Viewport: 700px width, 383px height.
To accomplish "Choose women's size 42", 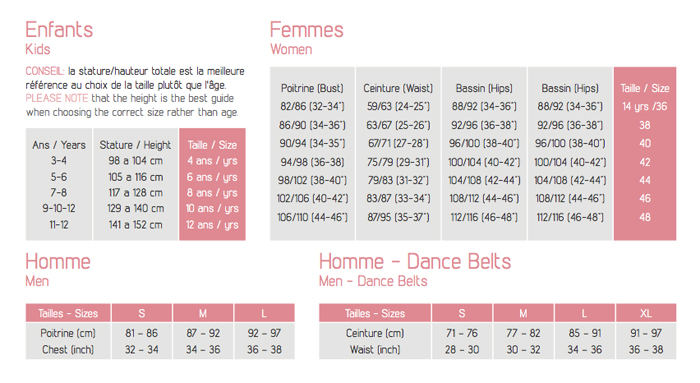I will click(645, 162).
